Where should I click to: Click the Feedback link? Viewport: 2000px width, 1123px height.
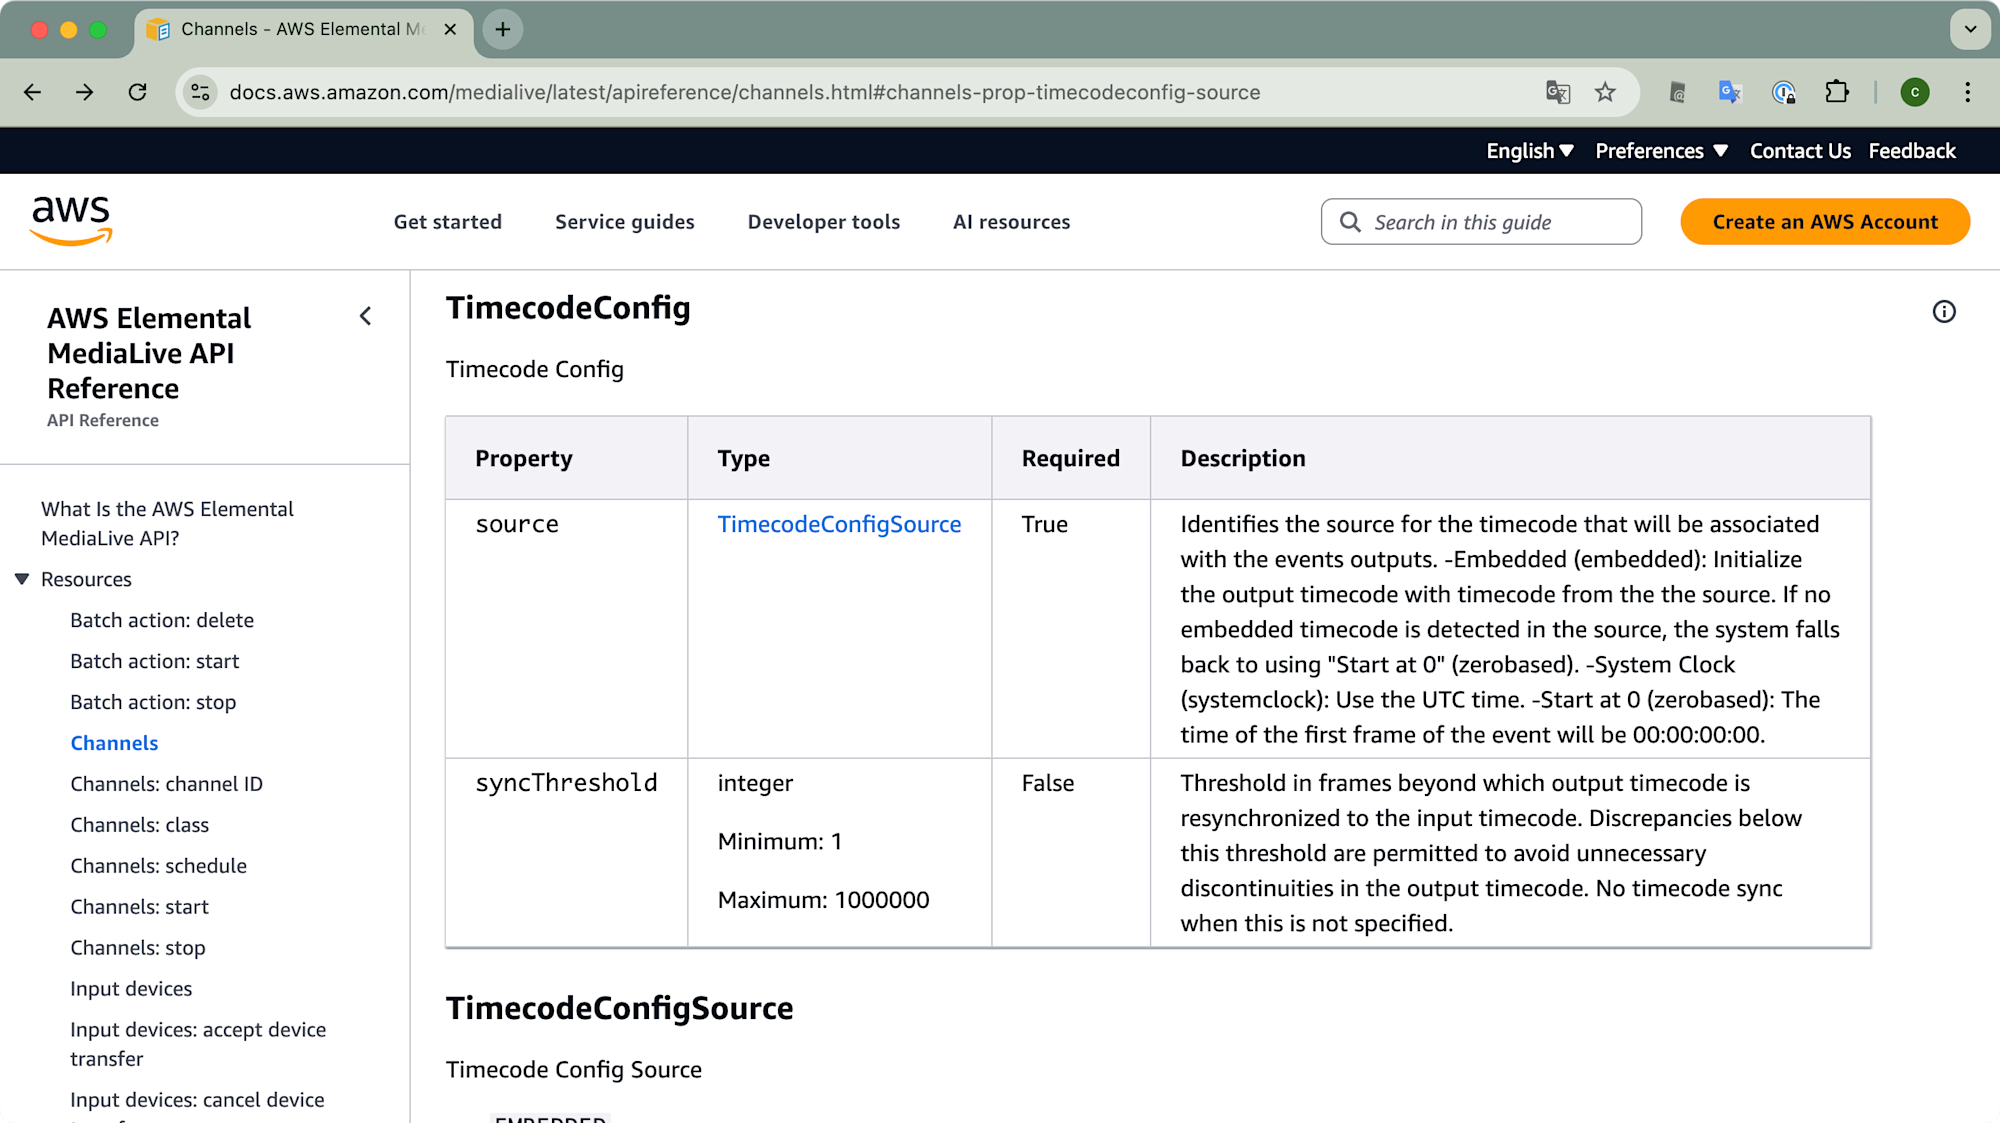pyautogui.click(x=1912, y=151)
